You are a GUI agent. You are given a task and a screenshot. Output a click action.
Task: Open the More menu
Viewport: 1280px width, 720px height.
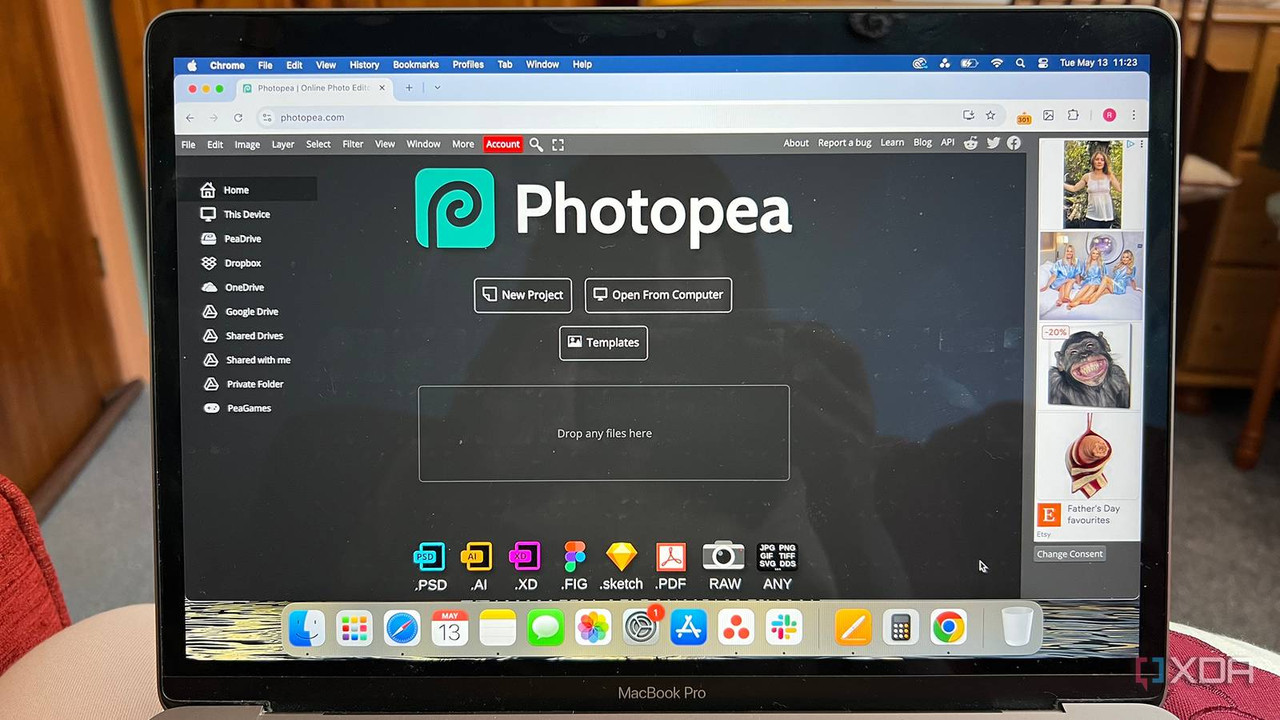tap(463, 145)
